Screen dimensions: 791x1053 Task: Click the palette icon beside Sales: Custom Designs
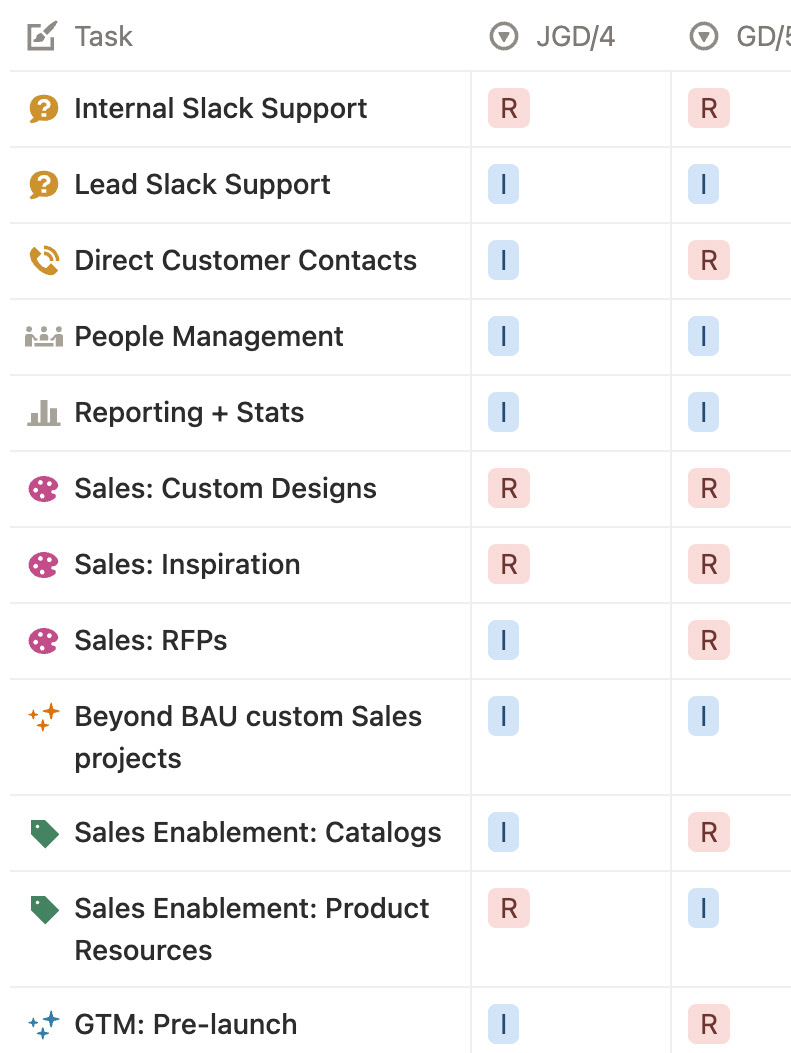pos(44,489)
